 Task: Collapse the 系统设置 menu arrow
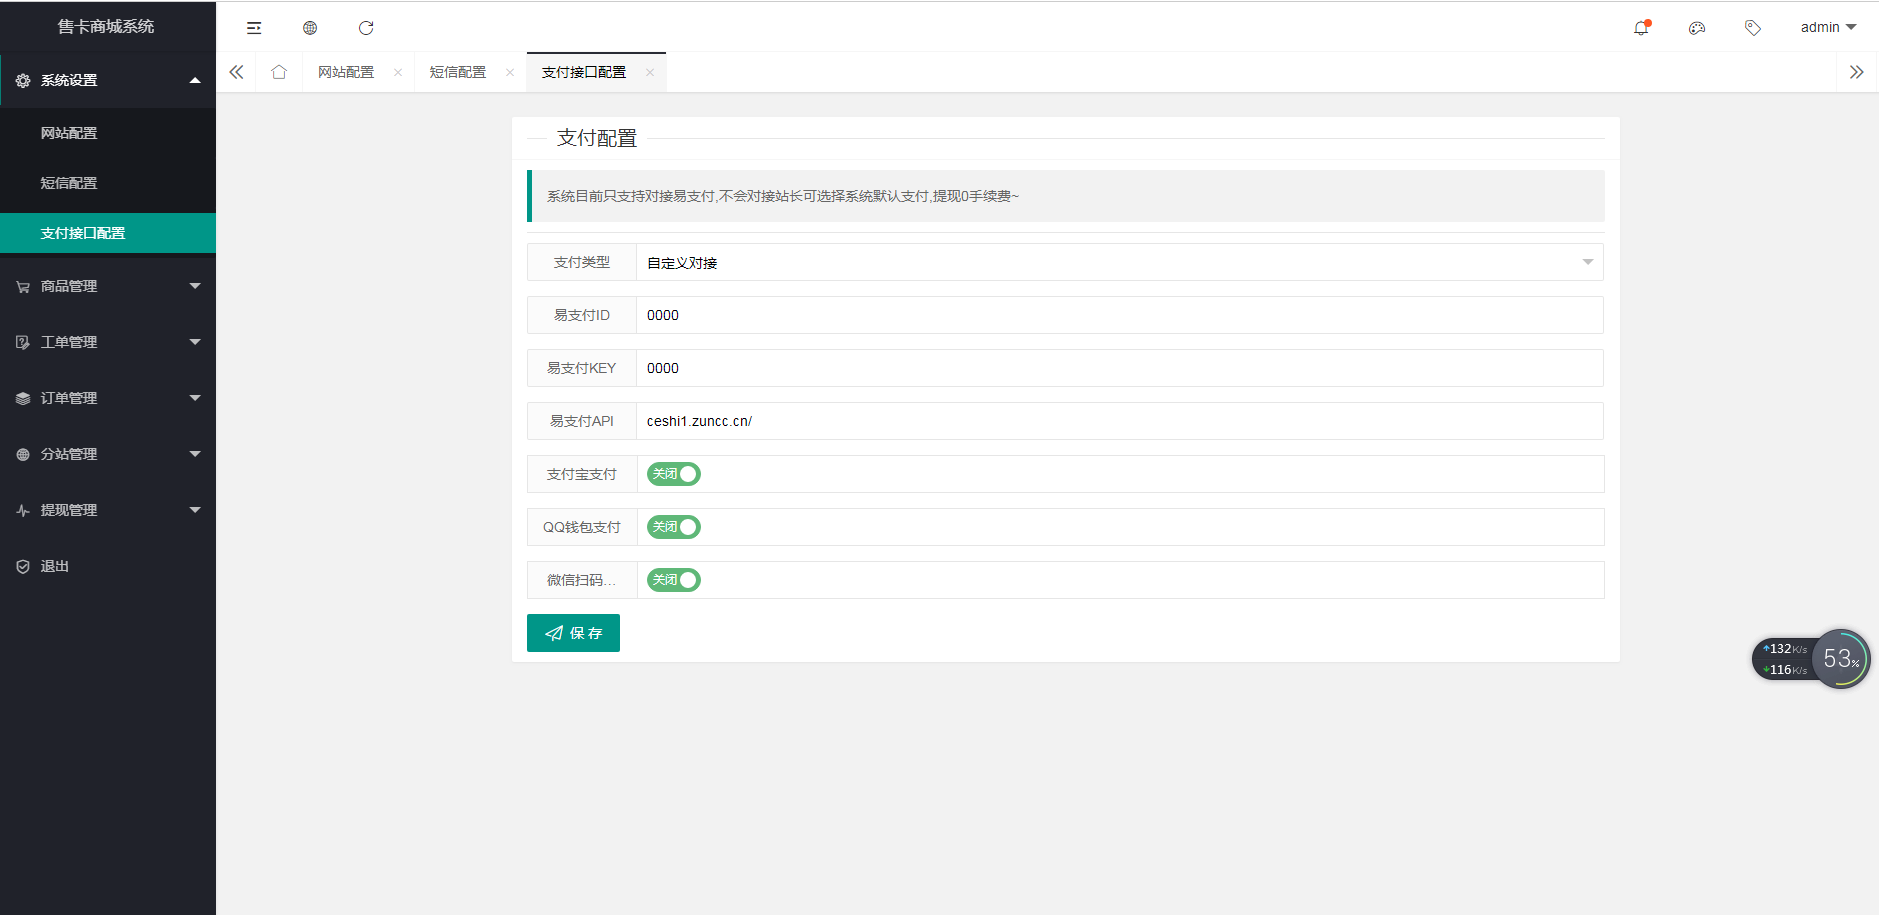point(195,80)
